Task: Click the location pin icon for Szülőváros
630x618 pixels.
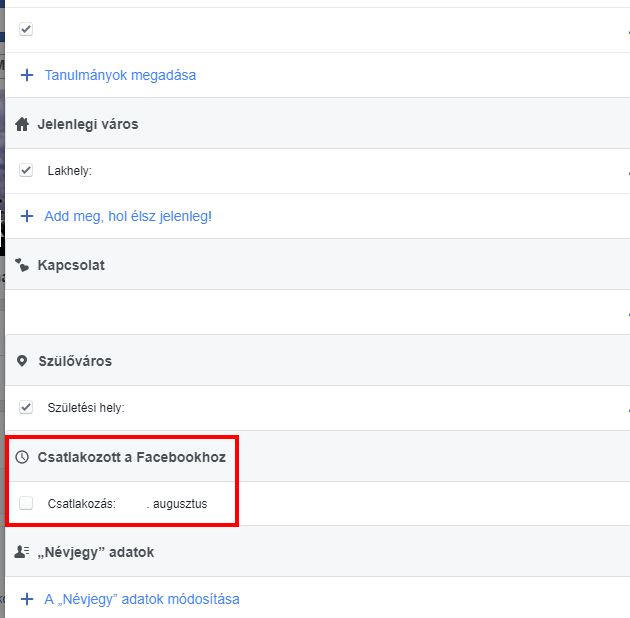Action: [22, 360]
